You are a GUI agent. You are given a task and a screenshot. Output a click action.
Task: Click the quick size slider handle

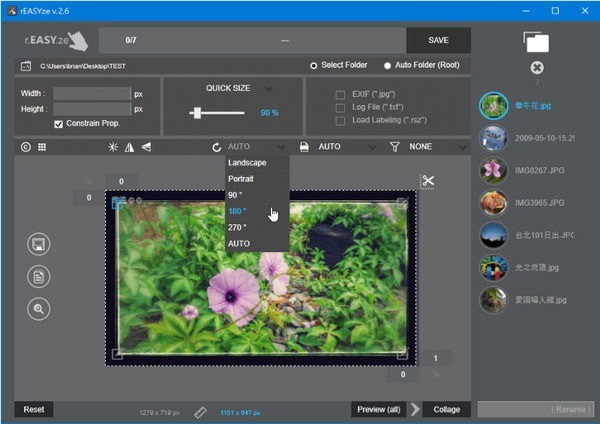click(198, 113)
